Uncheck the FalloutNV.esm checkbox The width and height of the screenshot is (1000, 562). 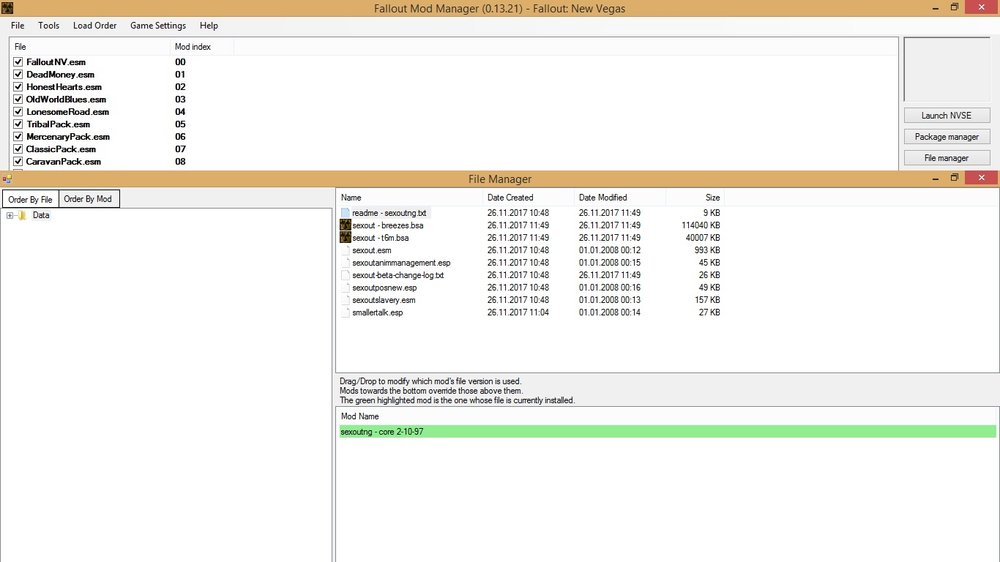point(18,62)
